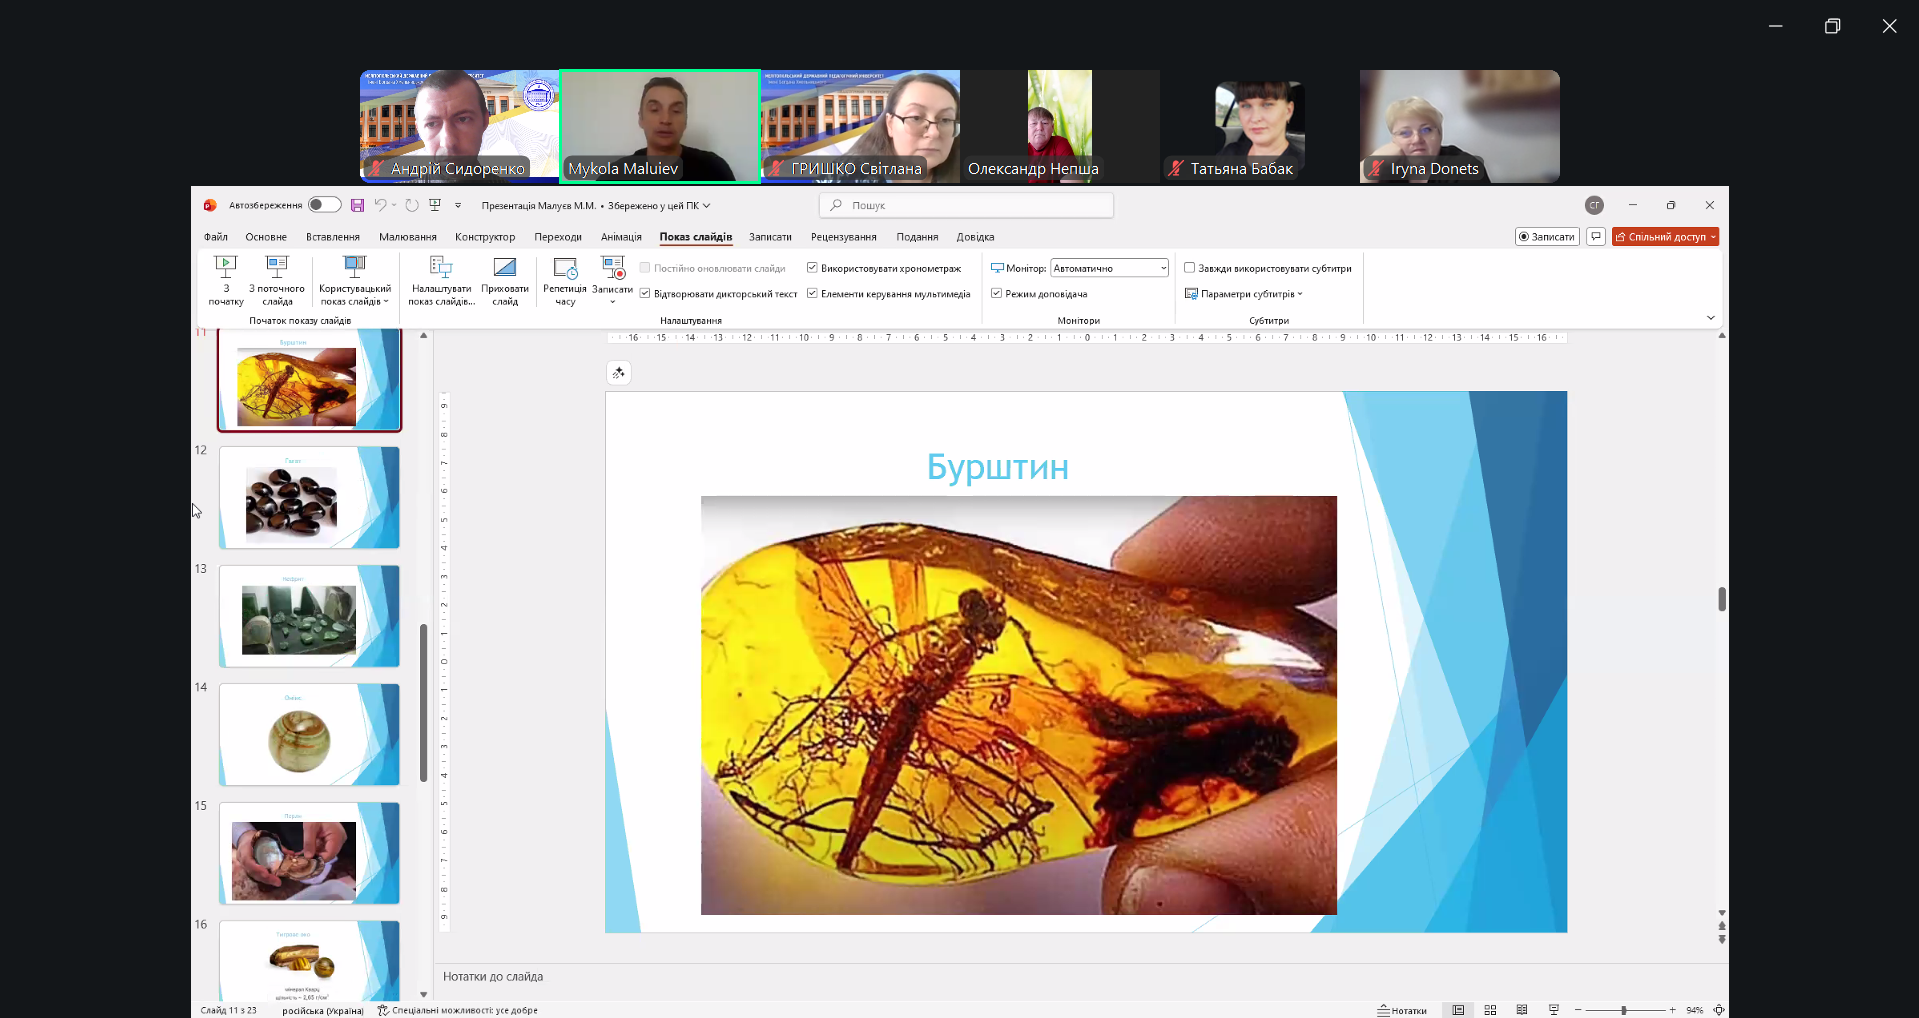Uncheck Use timings (Використовувати хронометраж) checkbox
Image resolution: width=1919 pixels, height=1018 pixels.
[813, 268]
